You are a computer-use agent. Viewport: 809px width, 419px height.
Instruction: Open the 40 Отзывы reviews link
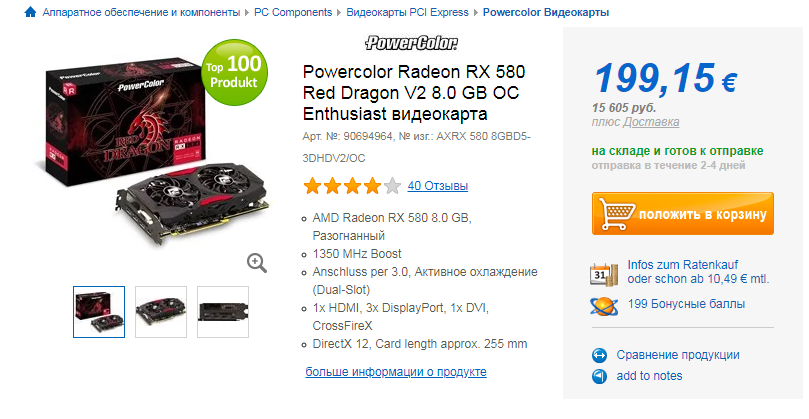[x=438, y=186]
